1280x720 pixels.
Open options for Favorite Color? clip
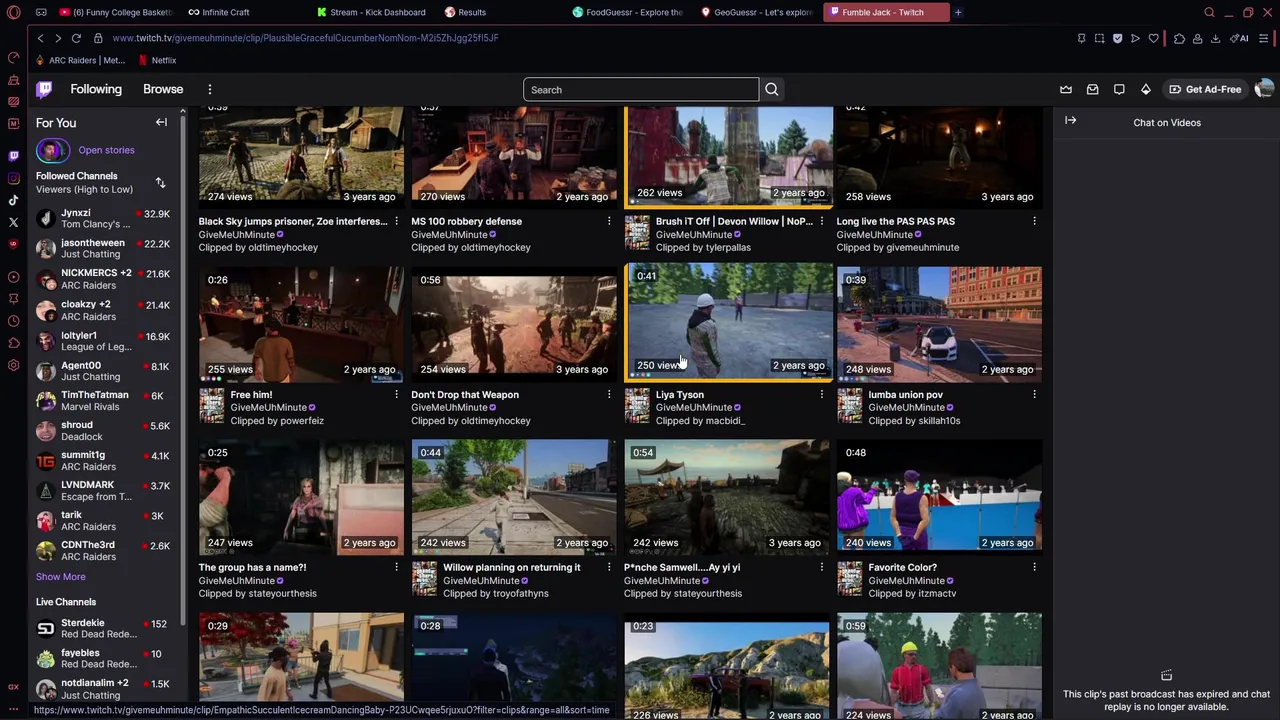tap(1034, 567)
